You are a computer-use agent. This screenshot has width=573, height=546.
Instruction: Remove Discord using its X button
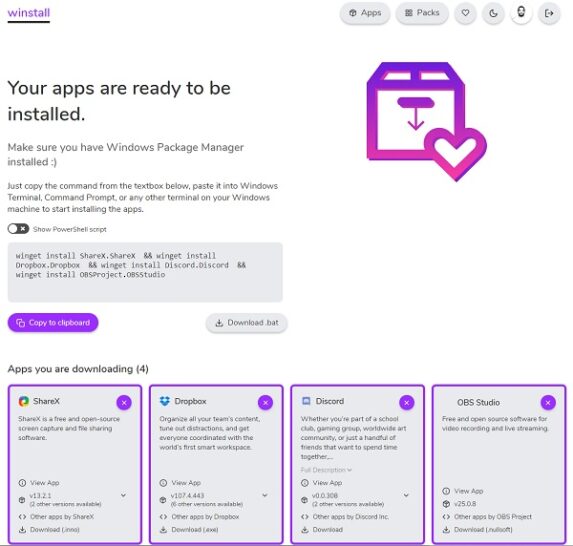[x=407, y=403]
